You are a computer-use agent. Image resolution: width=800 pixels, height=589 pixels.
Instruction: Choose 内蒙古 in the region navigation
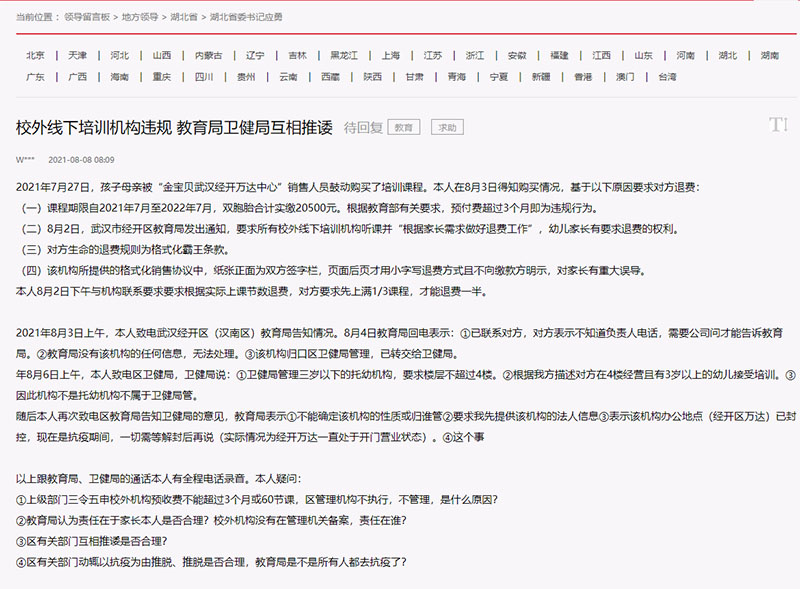pos(208,55)
